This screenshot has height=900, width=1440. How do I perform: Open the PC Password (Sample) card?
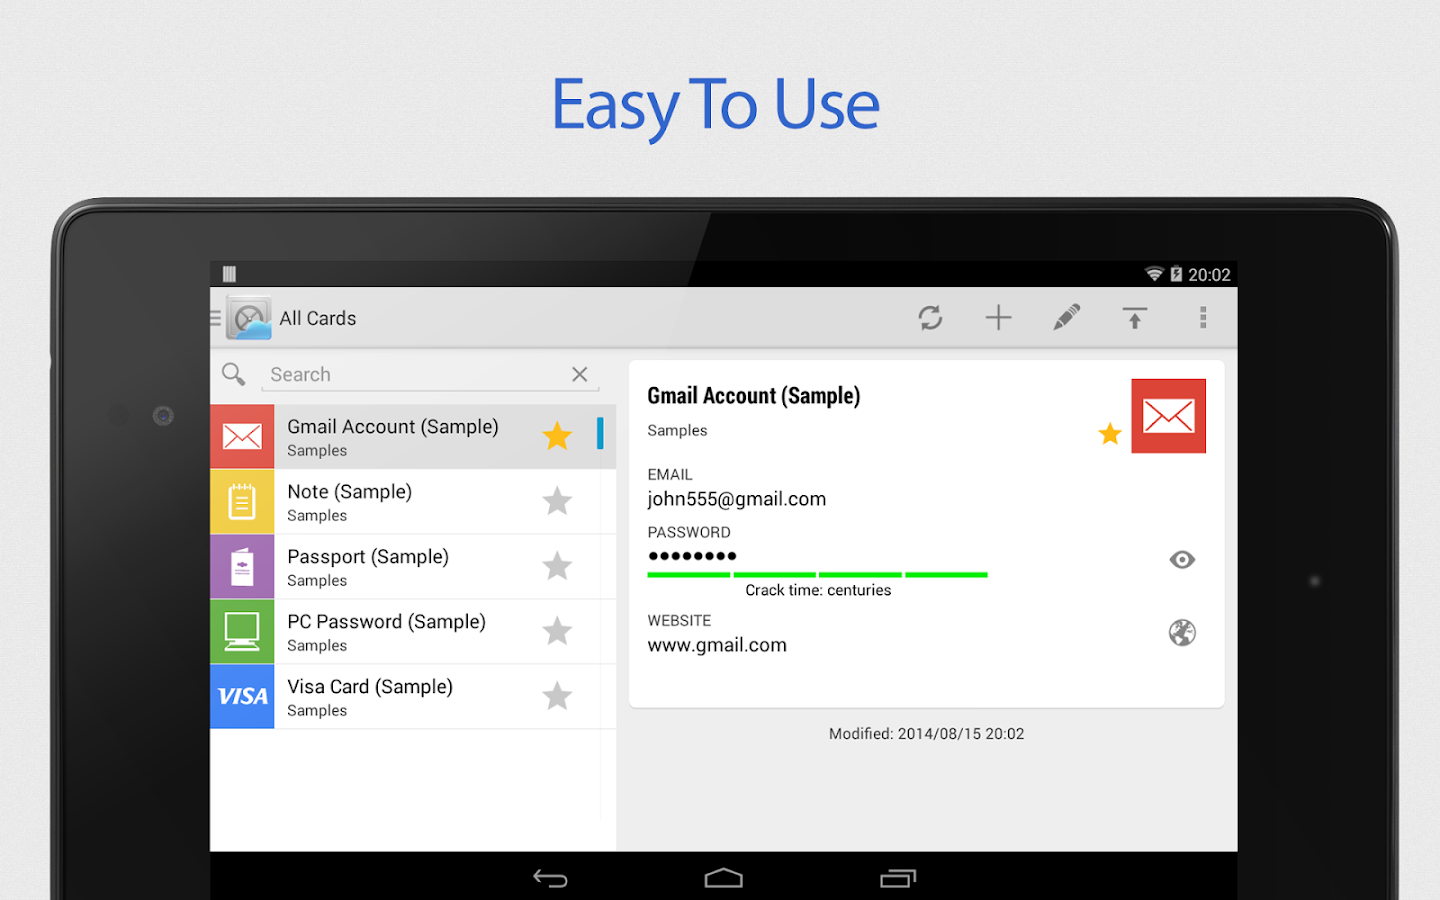pyautogui.click(x=413, y=632)
